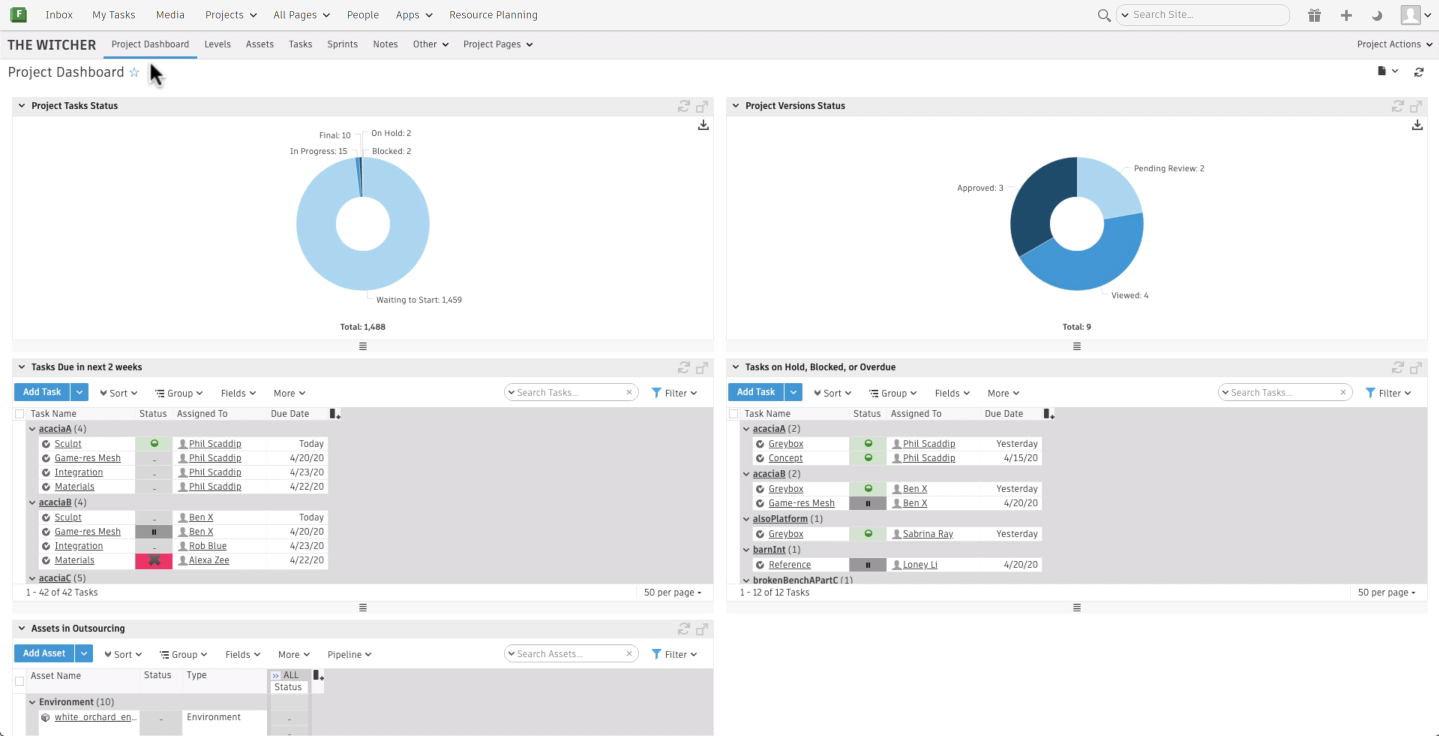Refresh the Project Tasks Status widget
The width and height of the screenshot is (1439, 736).
coord(684,105)
